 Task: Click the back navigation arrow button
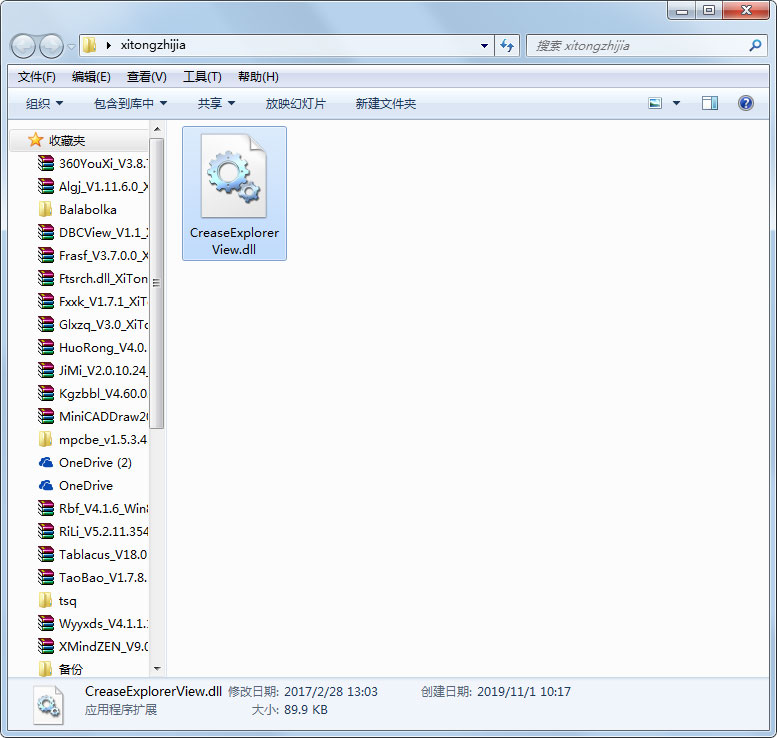tap(24, 46)
